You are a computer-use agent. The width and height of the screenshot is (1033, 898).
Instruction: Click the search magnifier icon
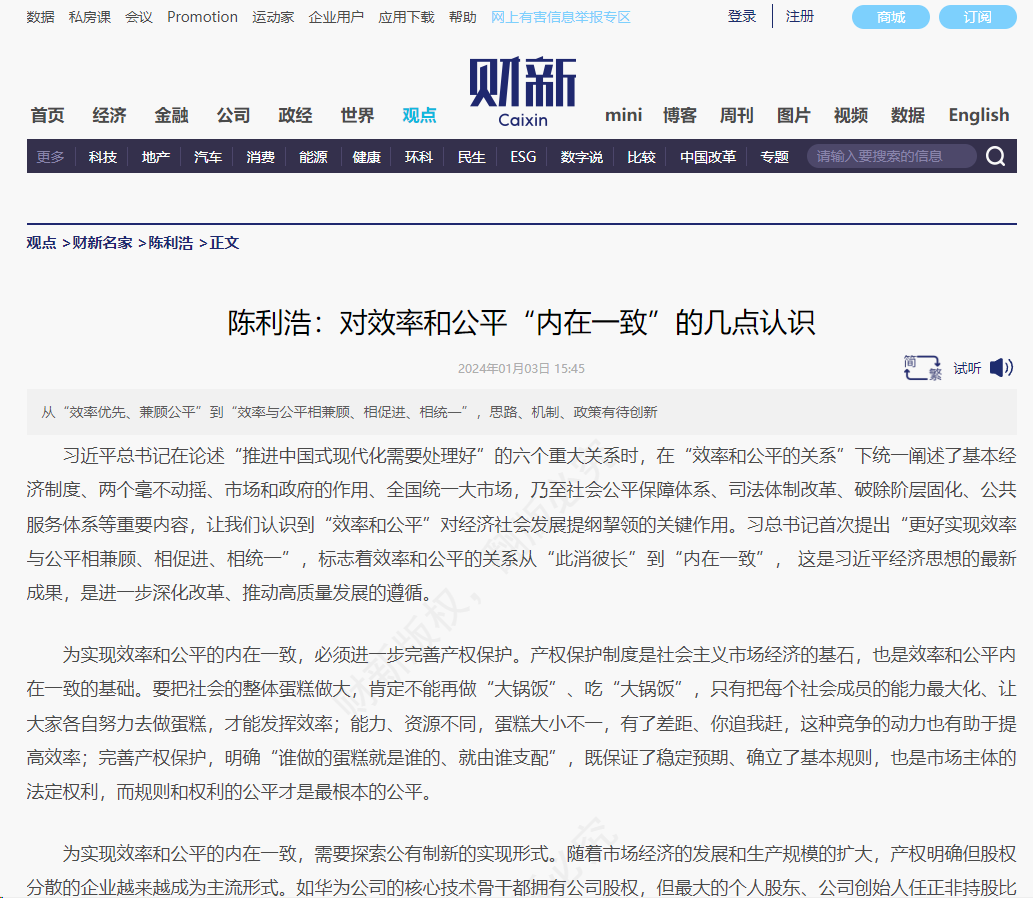pos(995,156)
